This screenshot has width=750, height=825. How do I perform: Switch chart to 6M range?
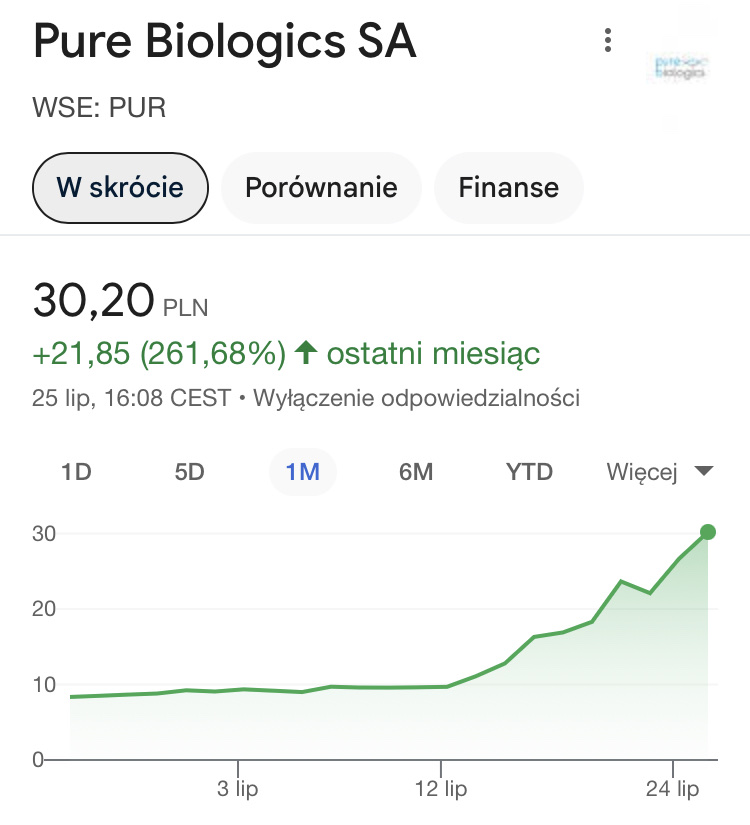416,472
